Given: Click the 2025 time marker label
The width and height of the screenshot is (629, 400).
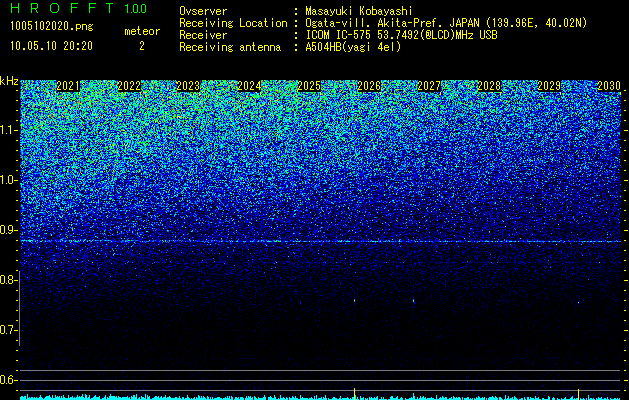Looking at the screenshot, I should [309, 86].
